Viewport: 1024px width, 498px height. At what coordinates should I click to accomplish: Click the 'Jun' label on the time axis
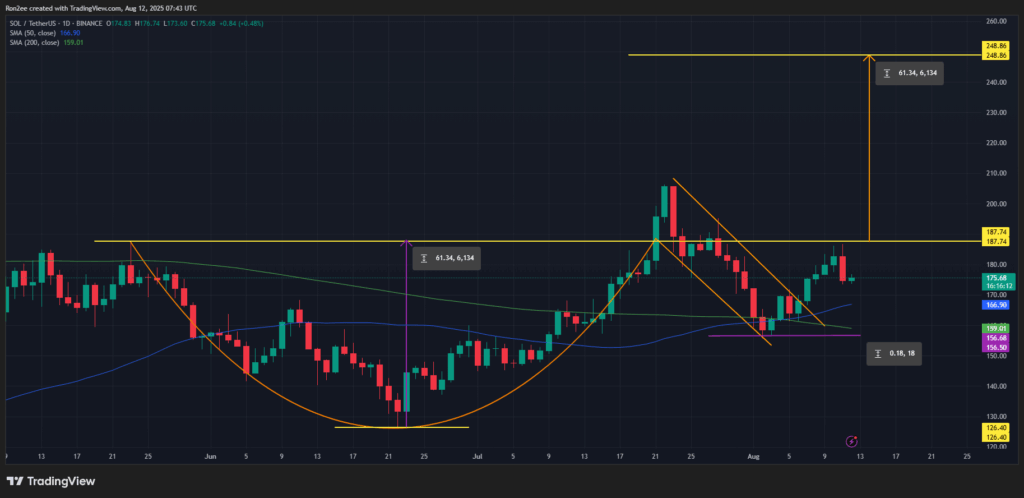click(x=210, y=458)
